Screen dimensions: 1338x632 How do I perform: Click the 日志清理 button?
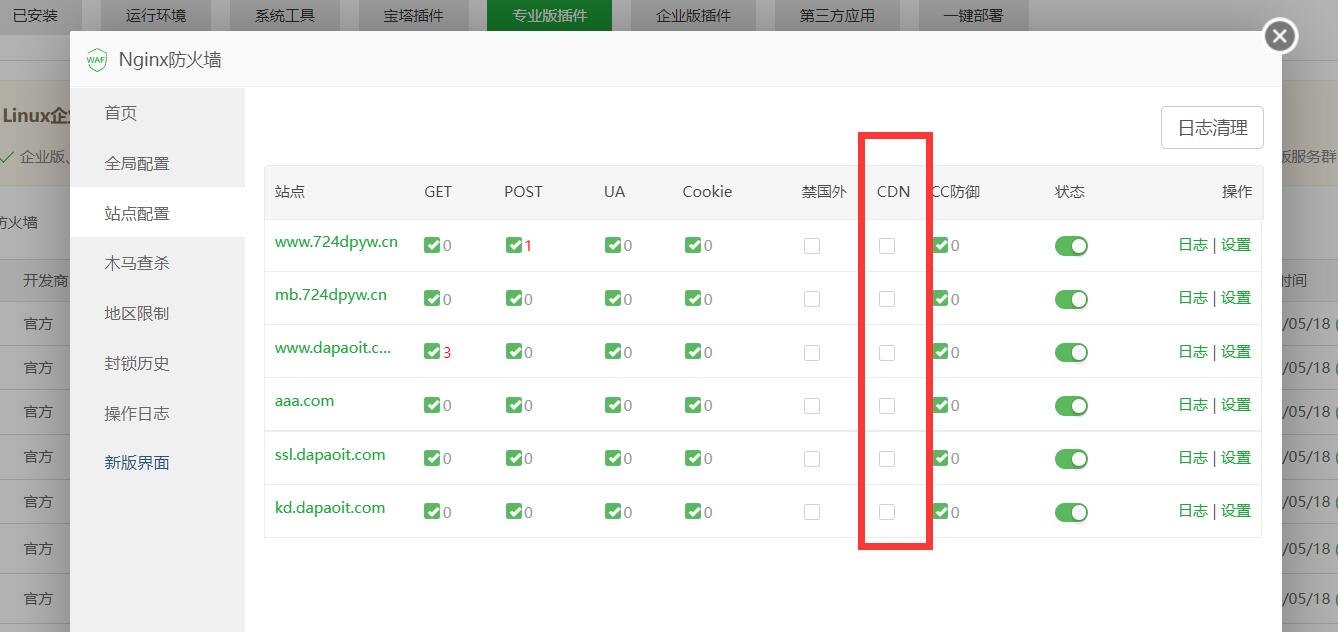[x=1212, y=128]
